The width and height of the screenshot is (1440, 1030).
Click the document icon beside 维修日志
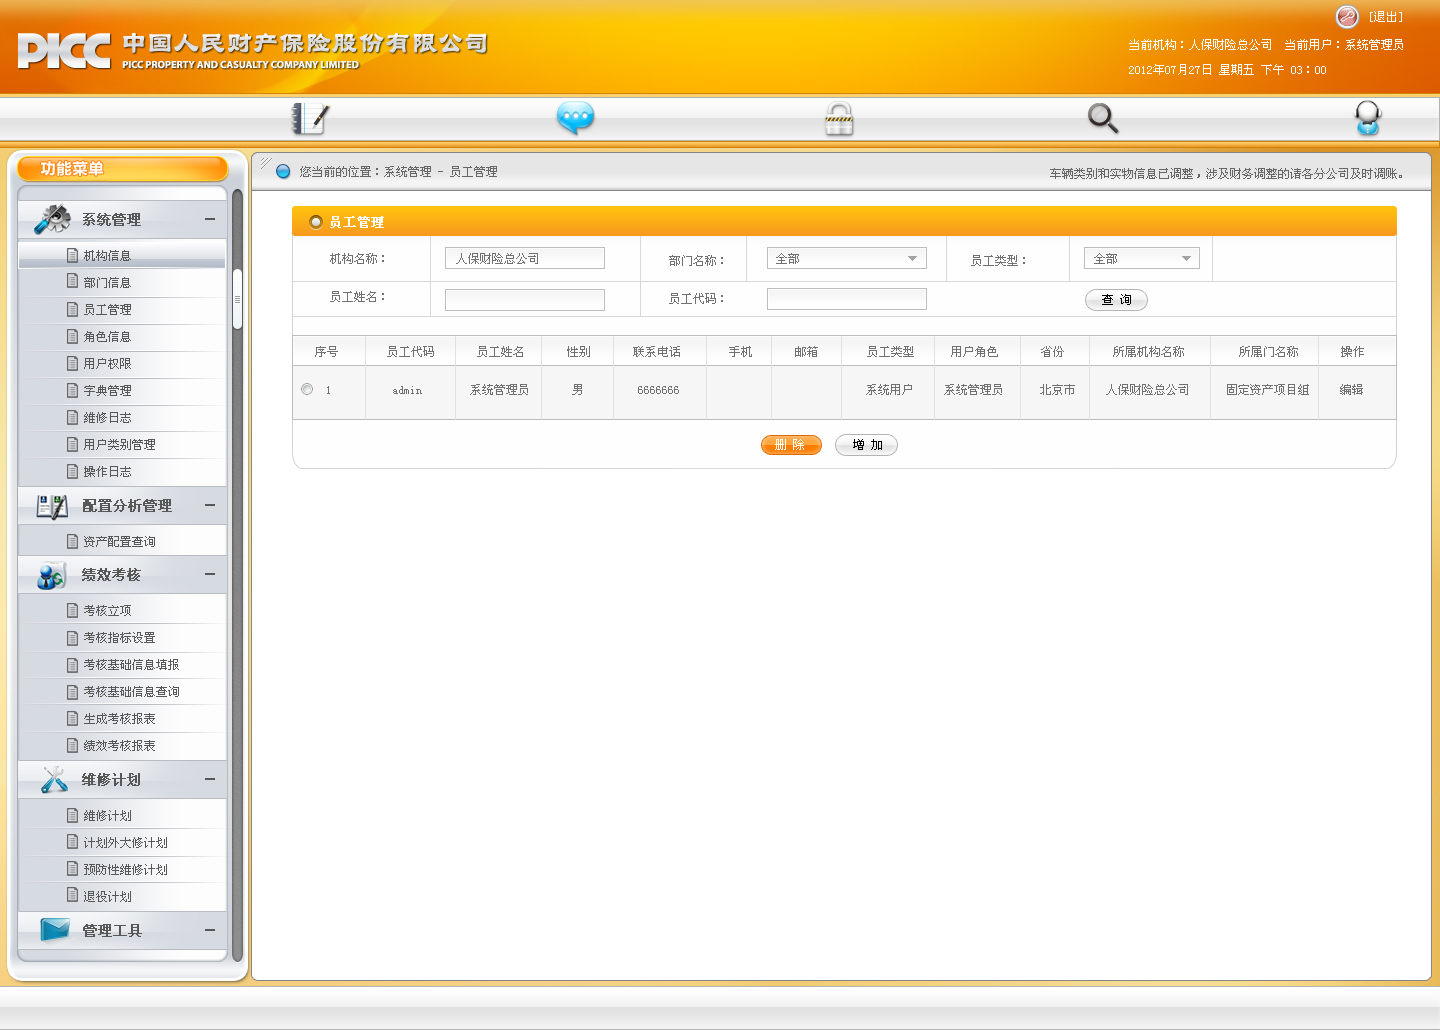pyautogui.click(x=72, y=417)
